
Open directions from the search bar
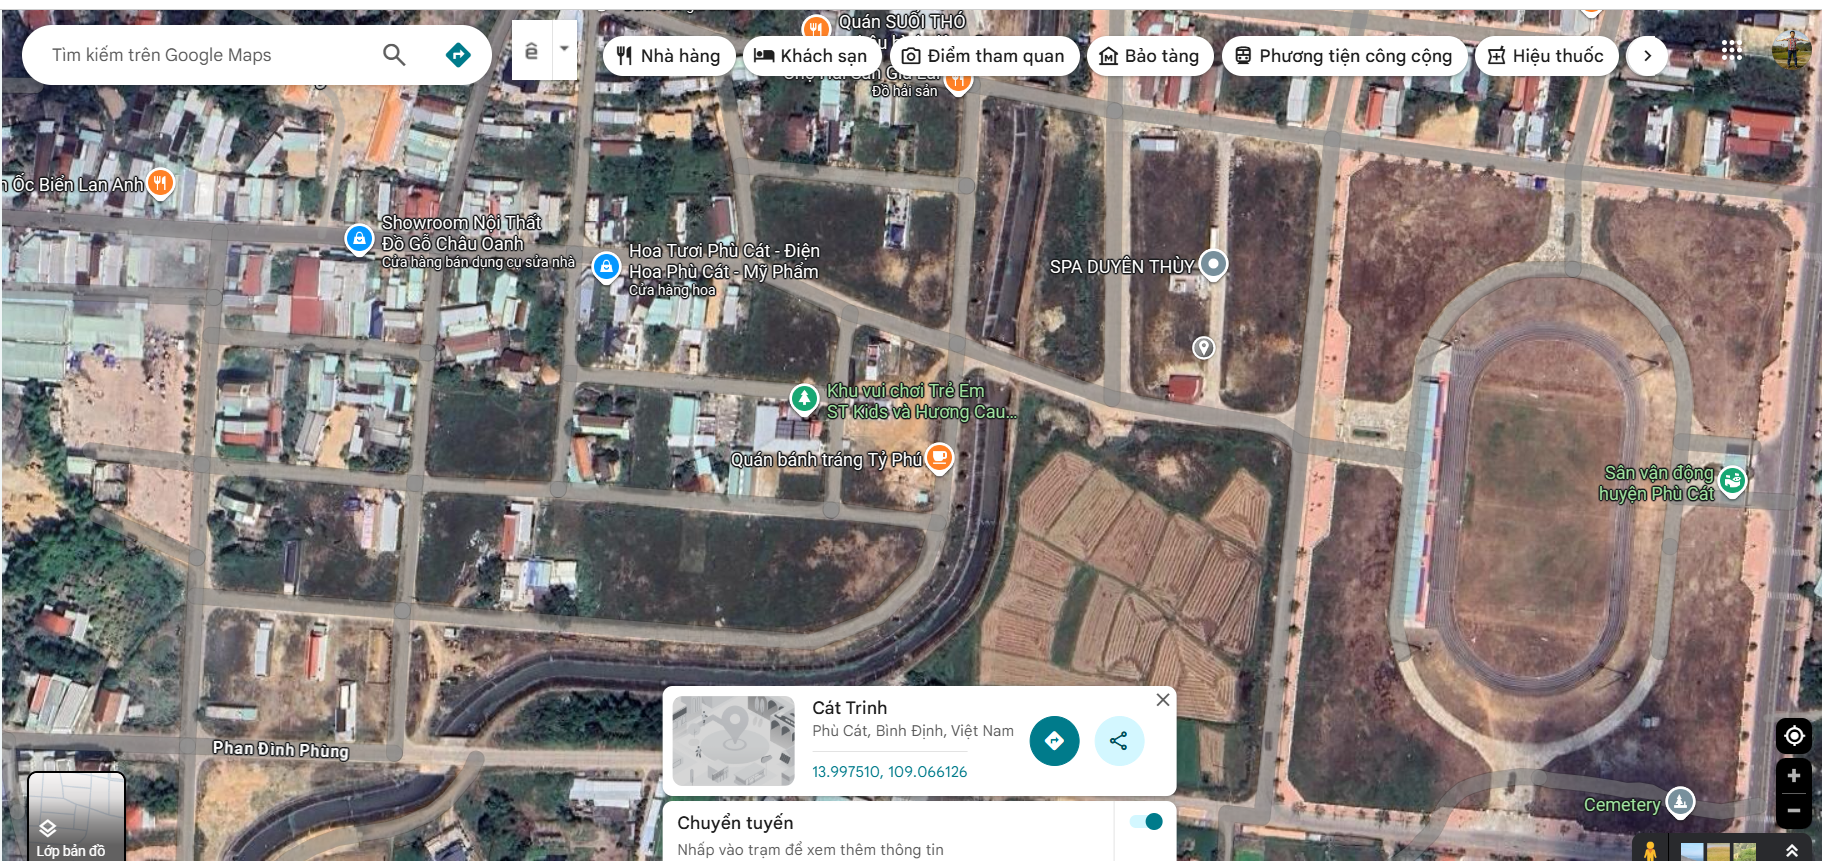(x=458, y=55)
